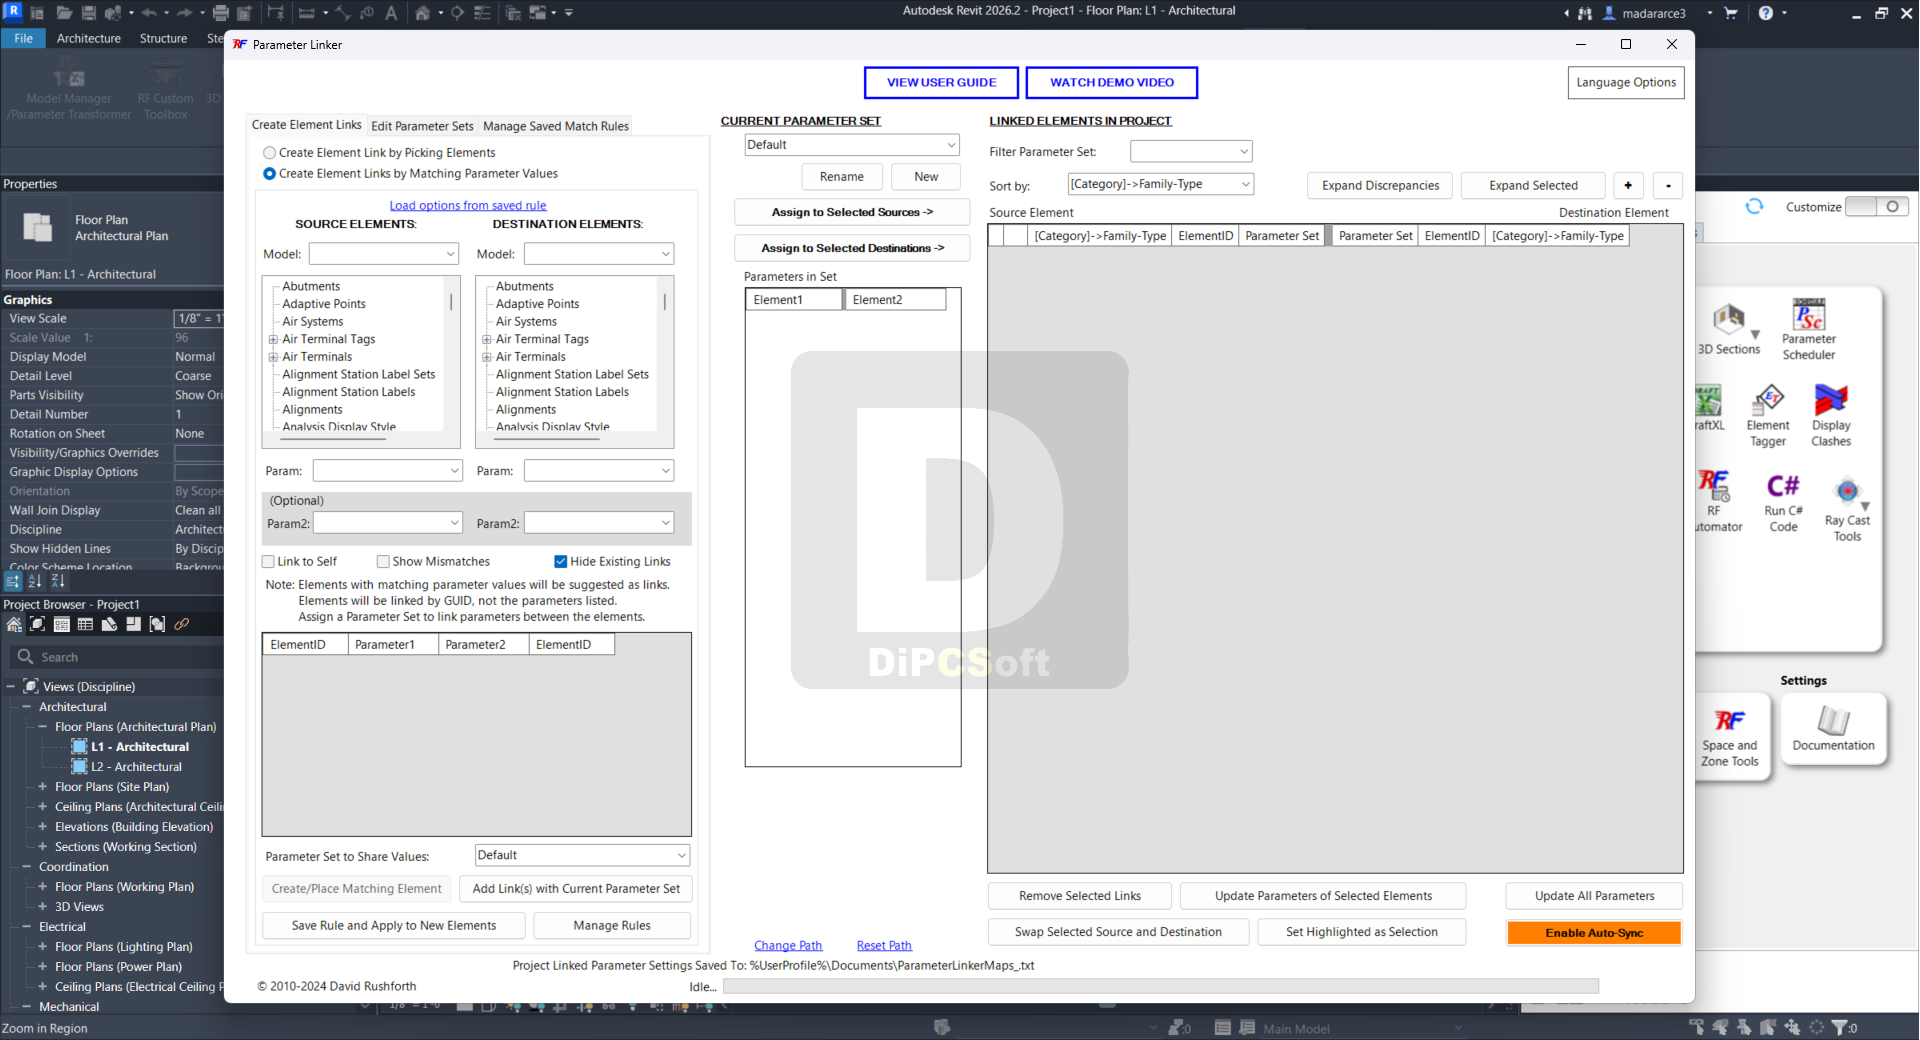Click the Enable Auto-Sync orange button

click(x=1594, y=933)
